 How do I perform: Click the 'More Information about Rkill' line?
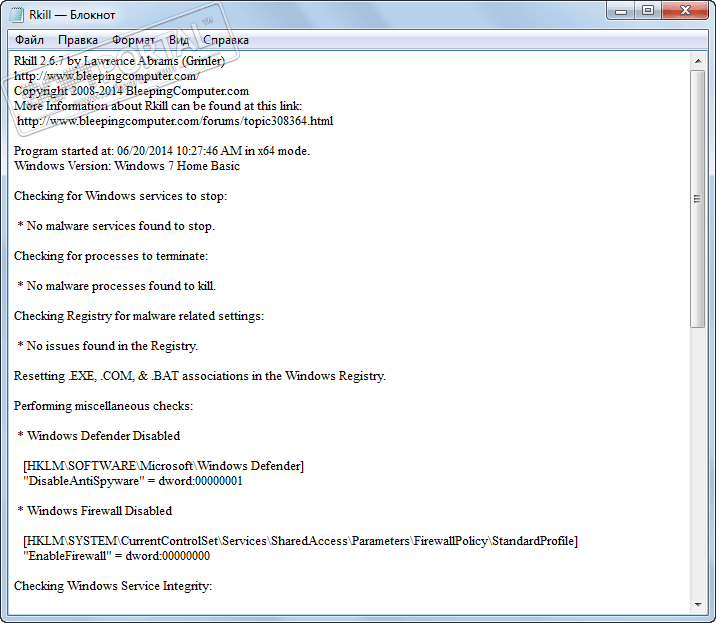coord(158,106)
